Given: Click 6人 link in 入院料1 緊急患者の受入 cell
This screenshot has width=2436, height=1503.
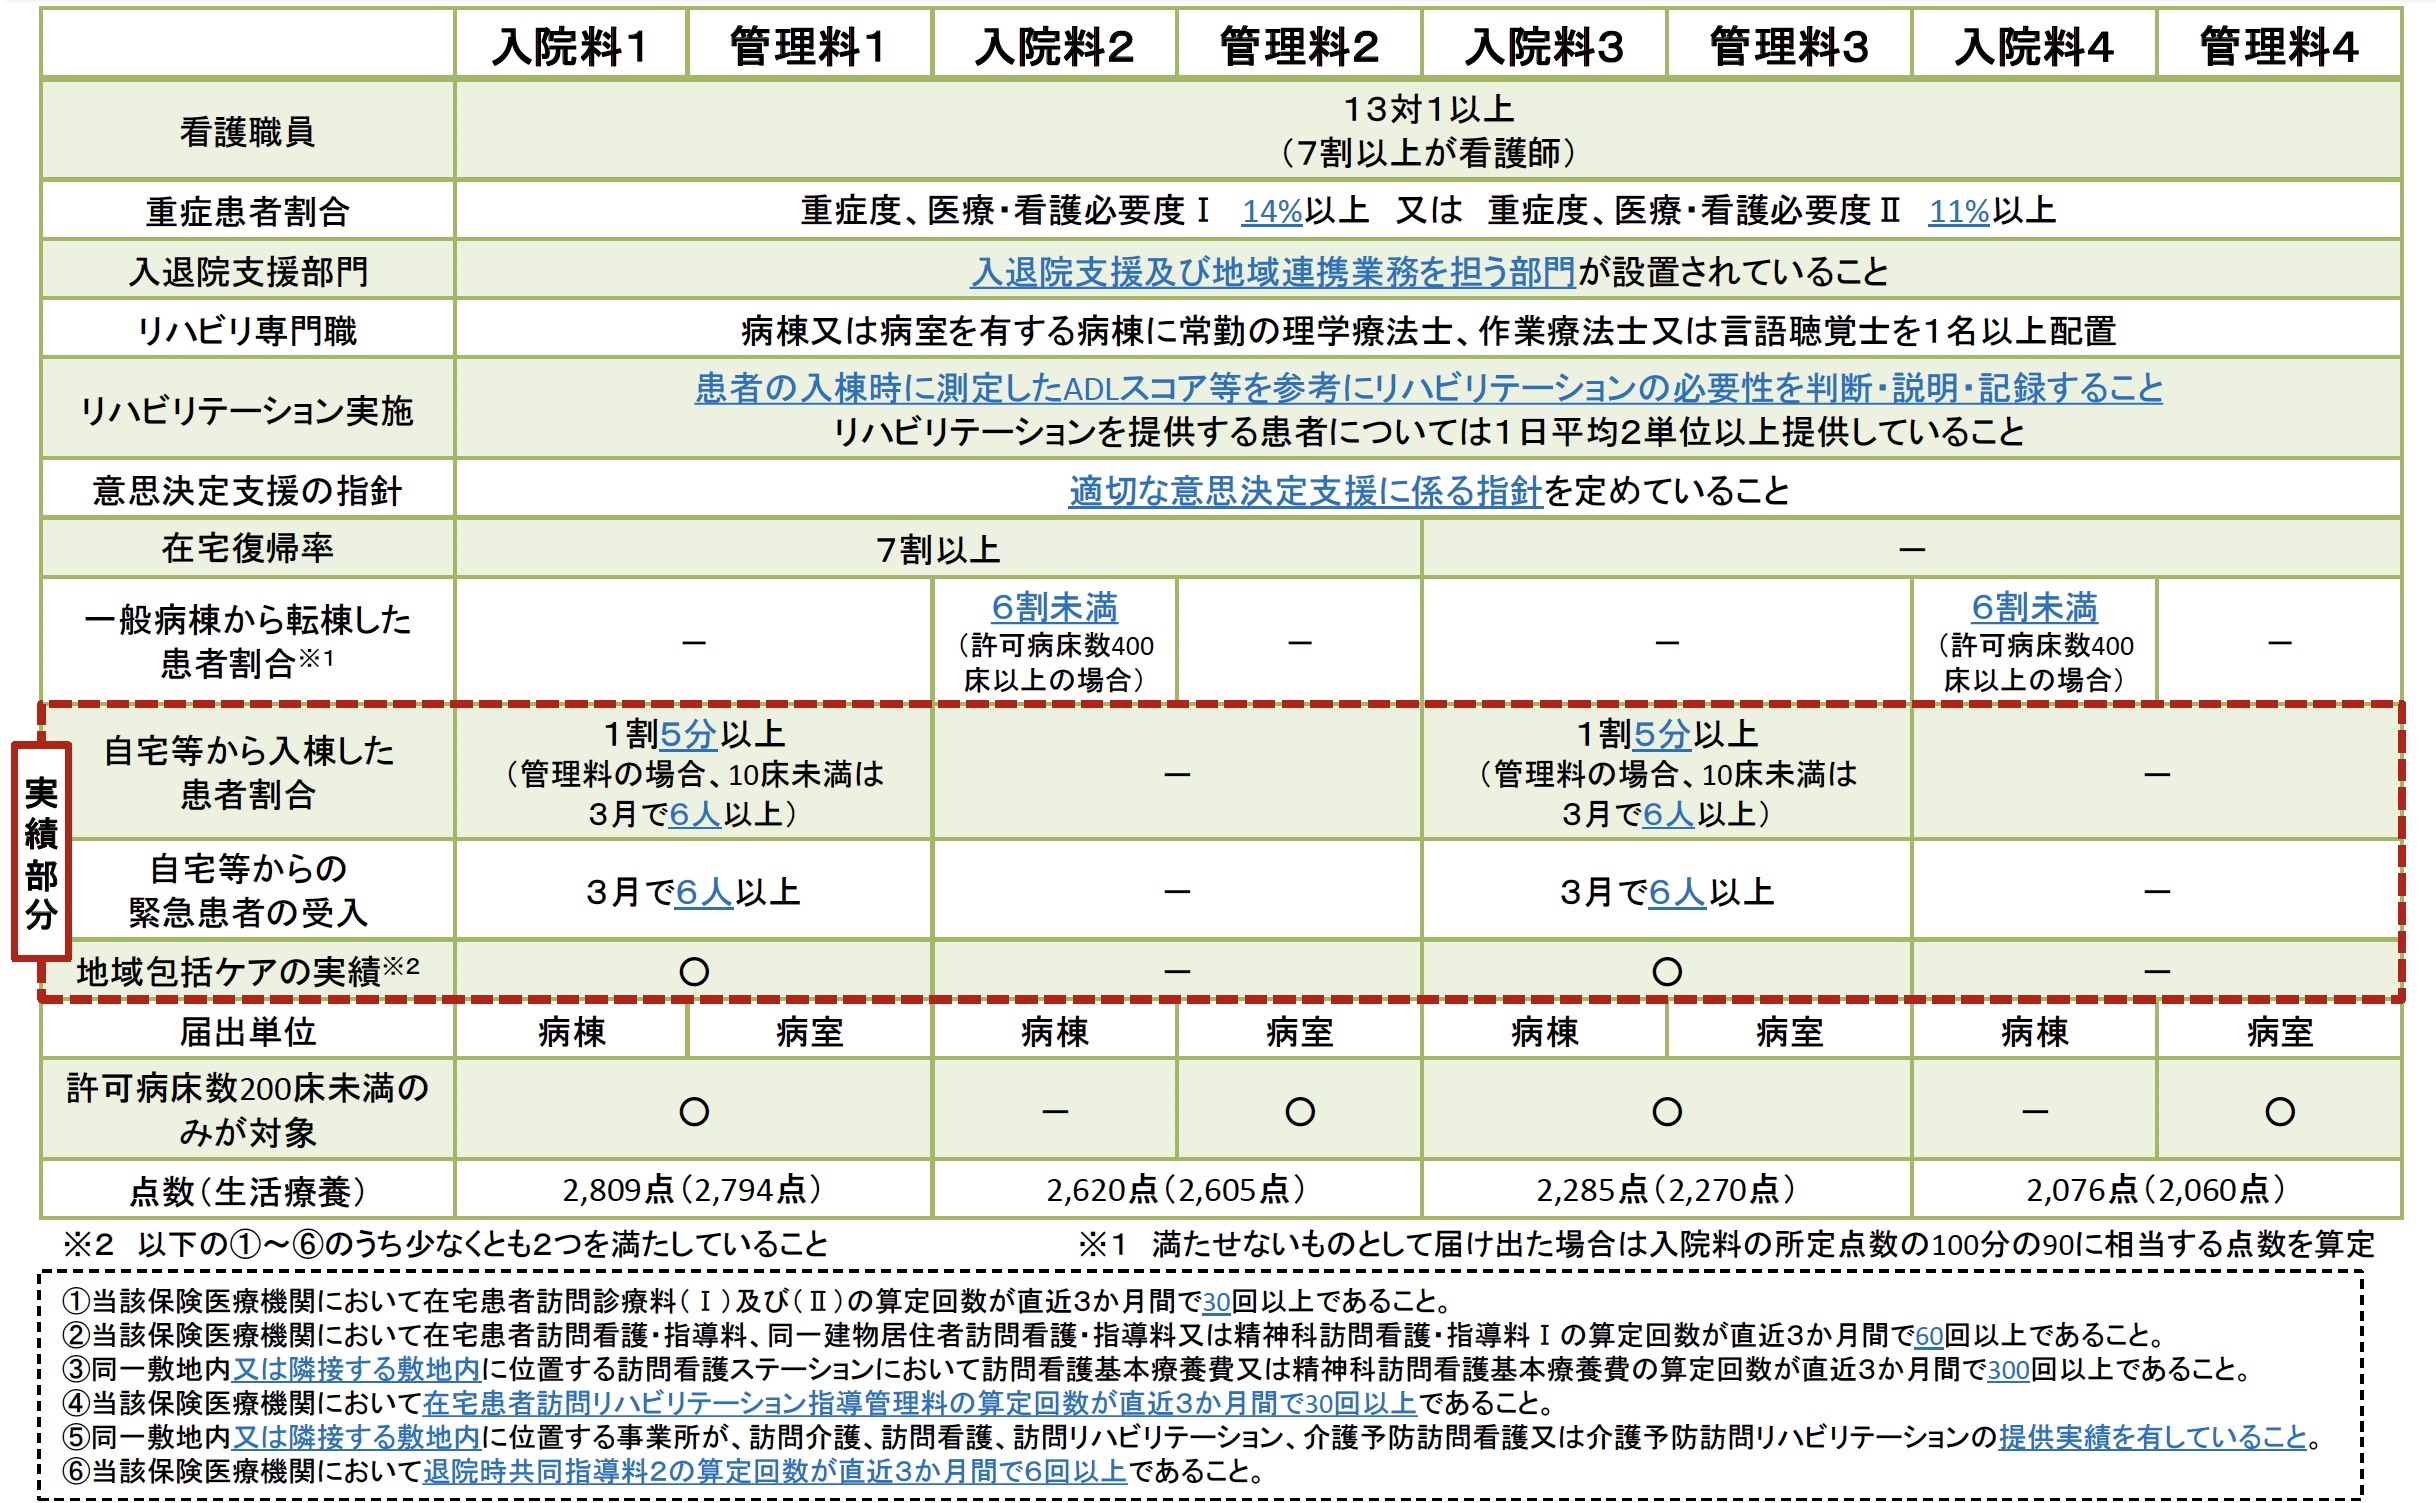Looking at the screenshot, I should [x=705, y=892].
